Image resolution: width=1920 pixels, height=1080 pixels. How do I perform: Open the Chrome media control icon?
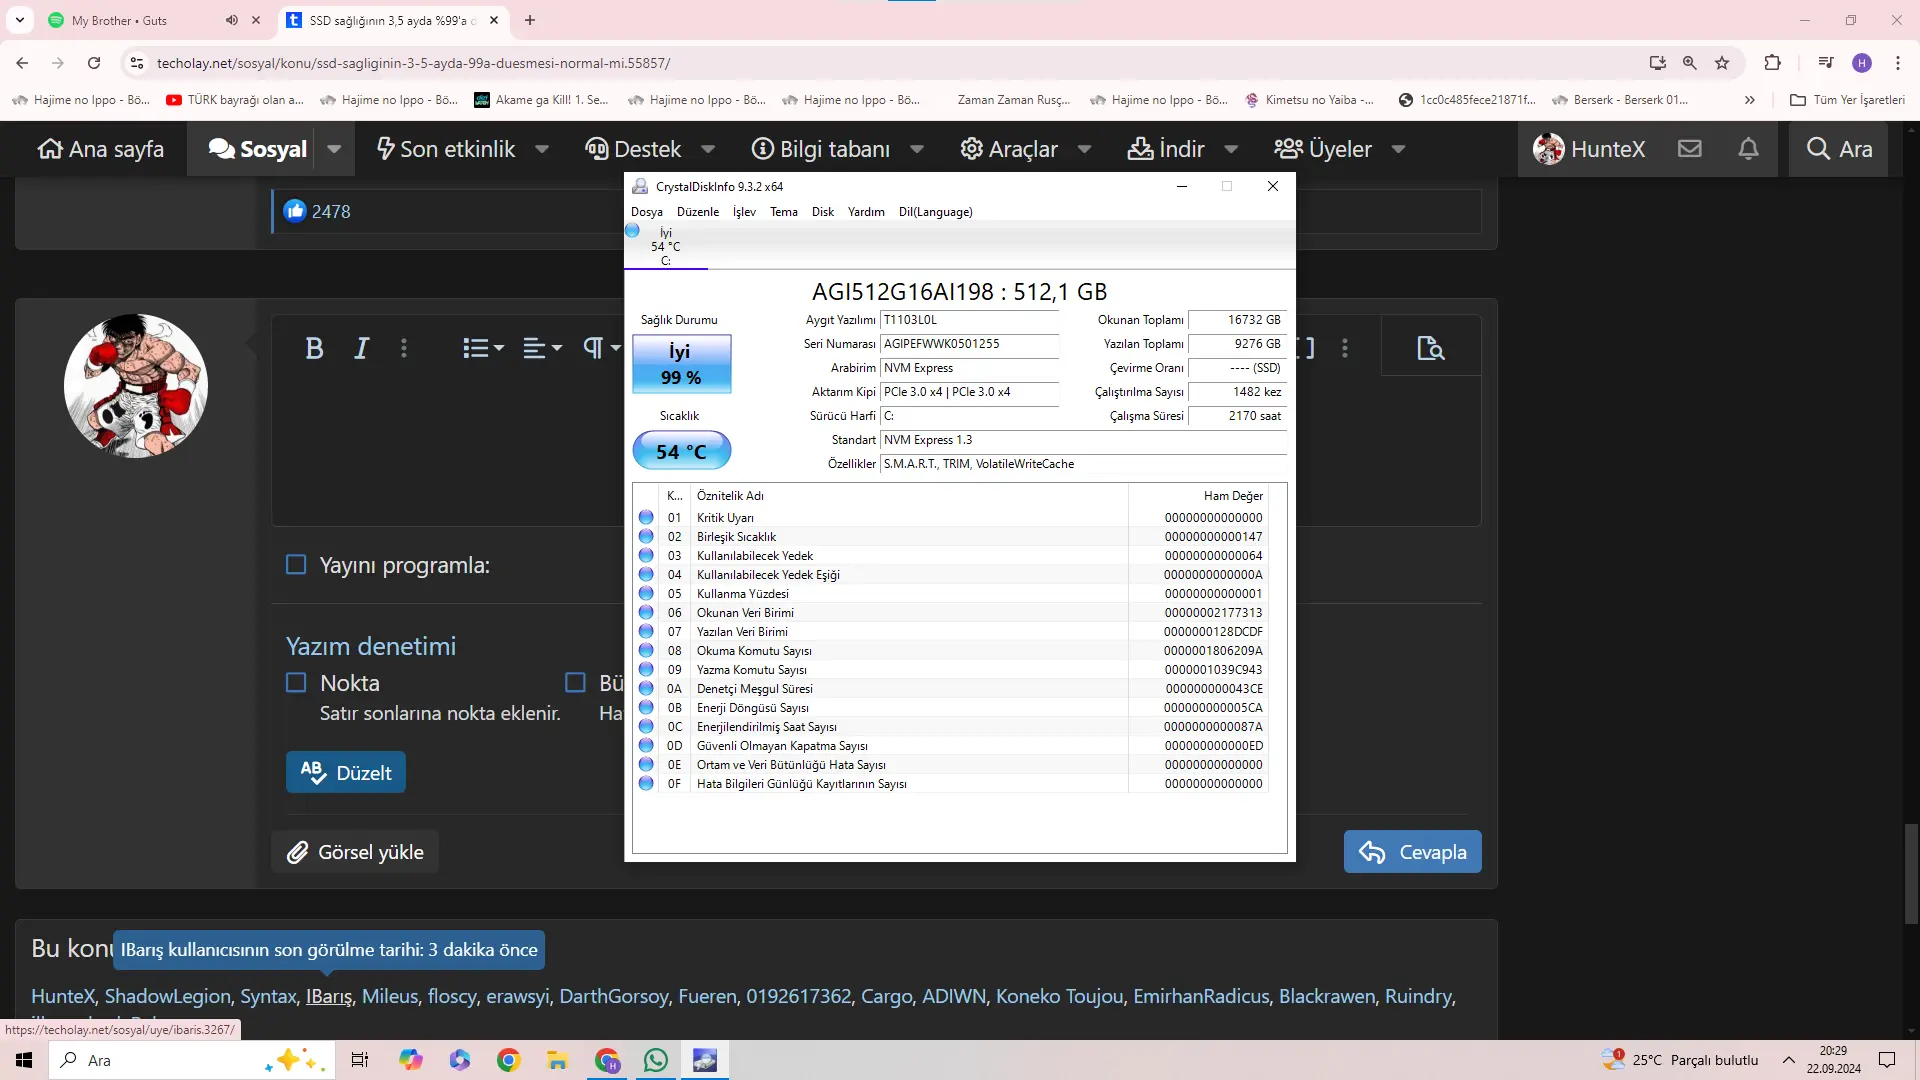coord(1826,63)
